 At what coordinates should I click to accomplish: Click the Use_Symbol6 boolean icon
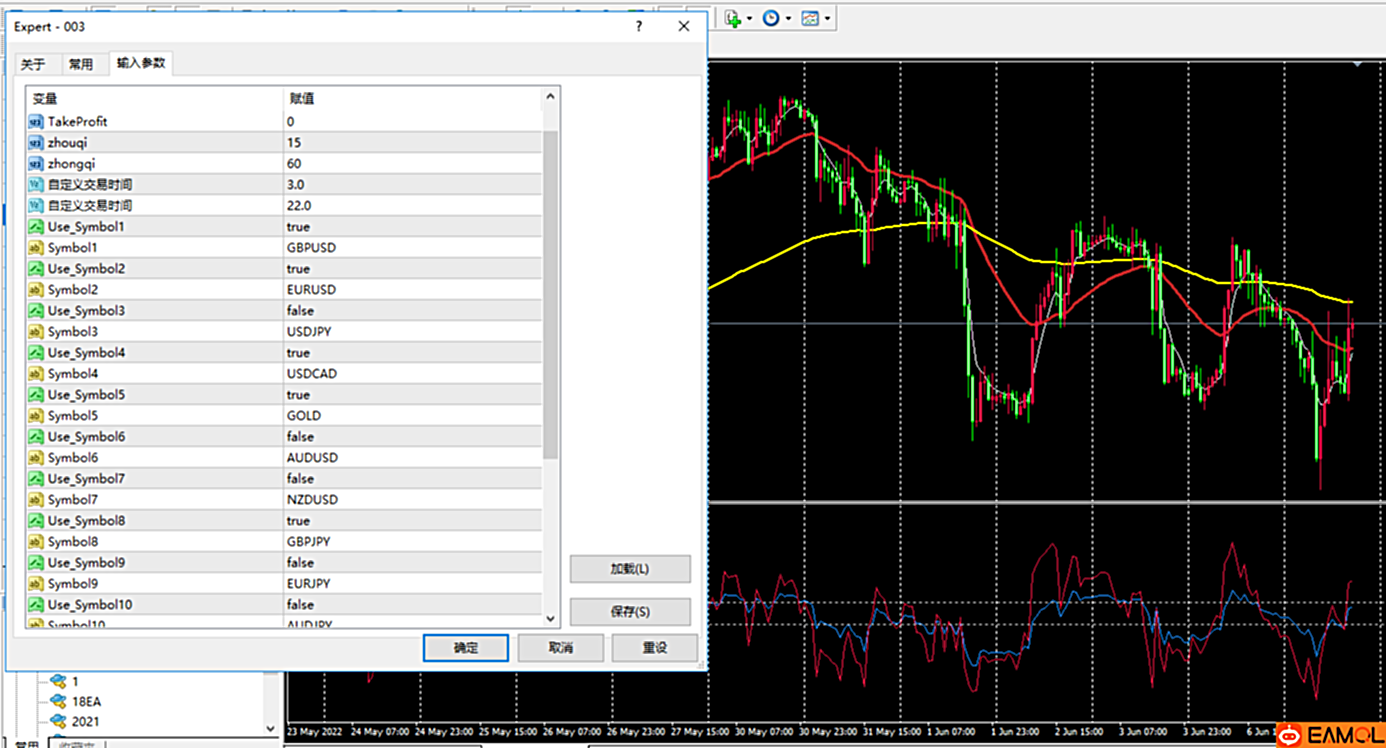36,436
